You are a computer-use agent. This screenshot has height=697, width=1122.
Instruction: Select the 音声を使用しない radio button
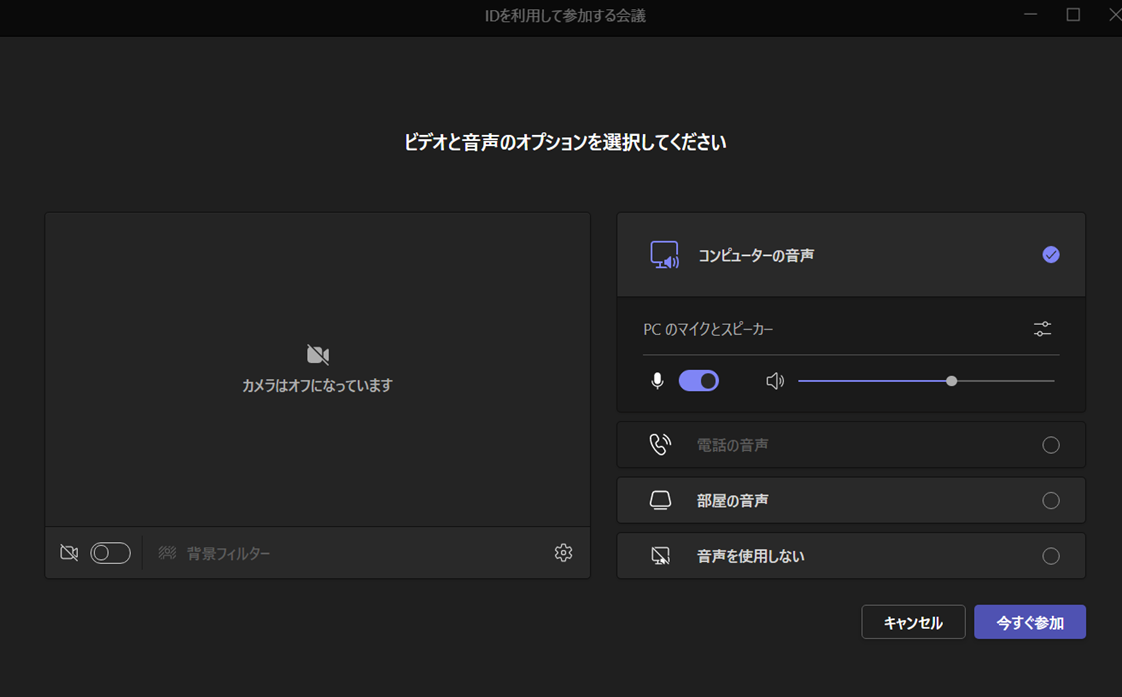click(x=1050, y=556)
